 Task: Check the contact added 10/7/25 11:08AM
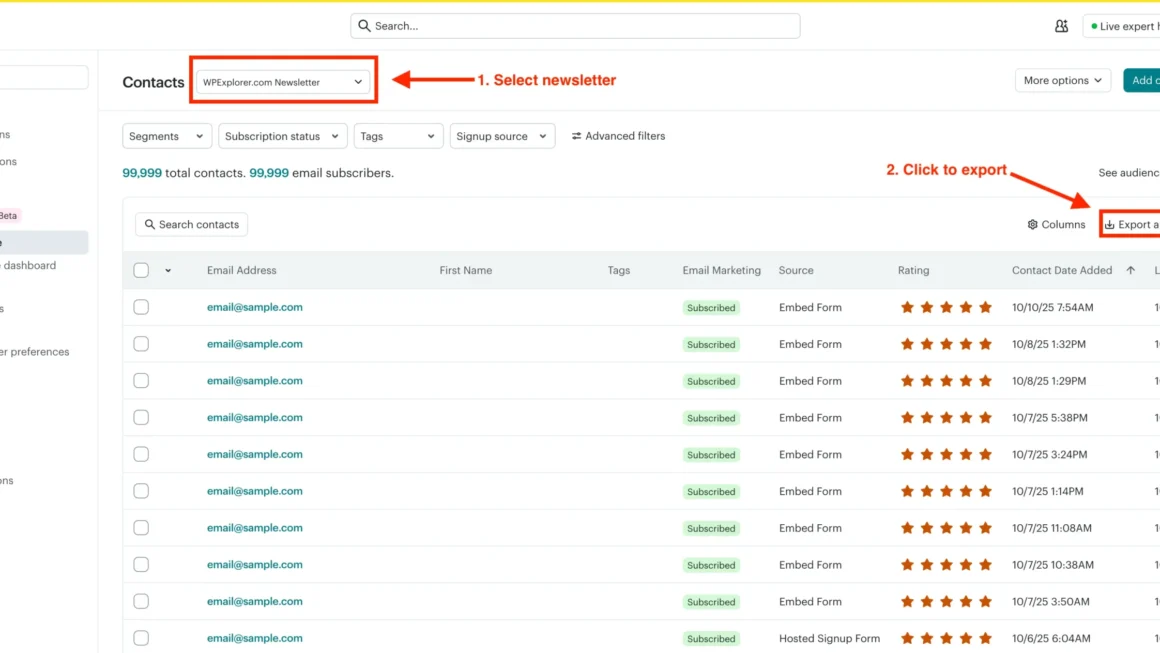pyautogui.click(x=141, y=528)
